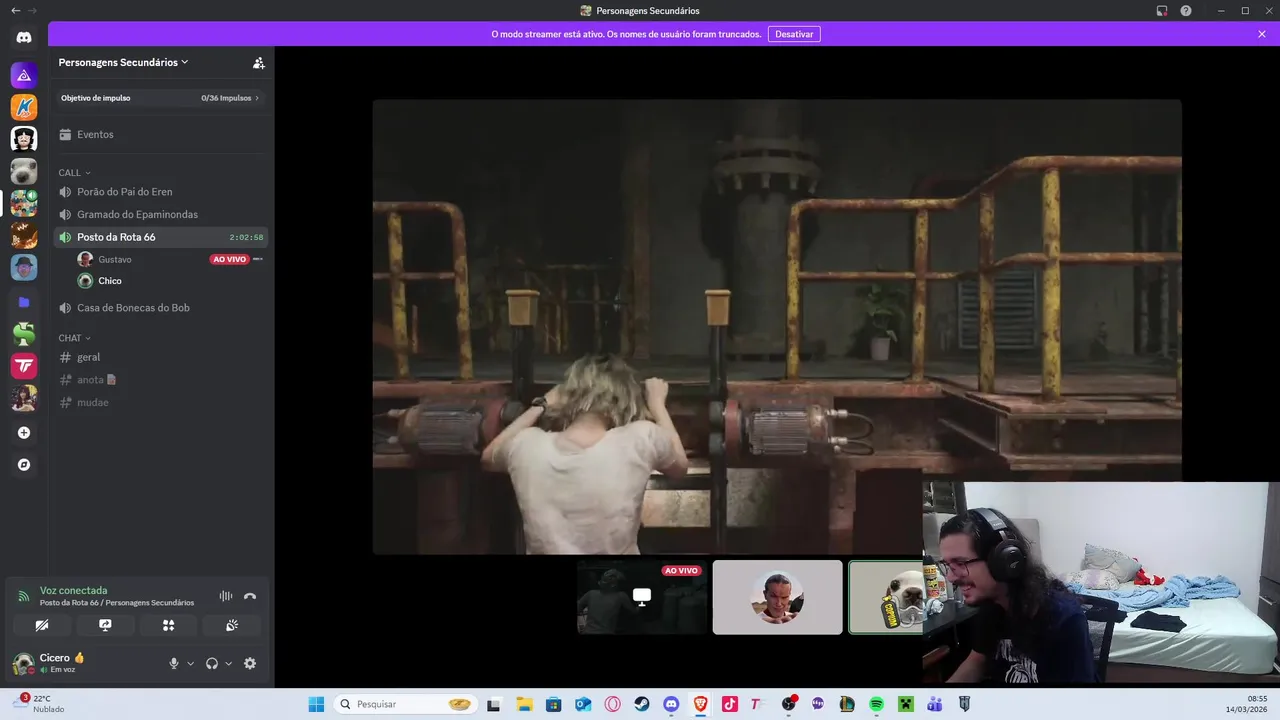Click the Voz conectada status text
Screen dimensions: 1280x720
(73, 590)
